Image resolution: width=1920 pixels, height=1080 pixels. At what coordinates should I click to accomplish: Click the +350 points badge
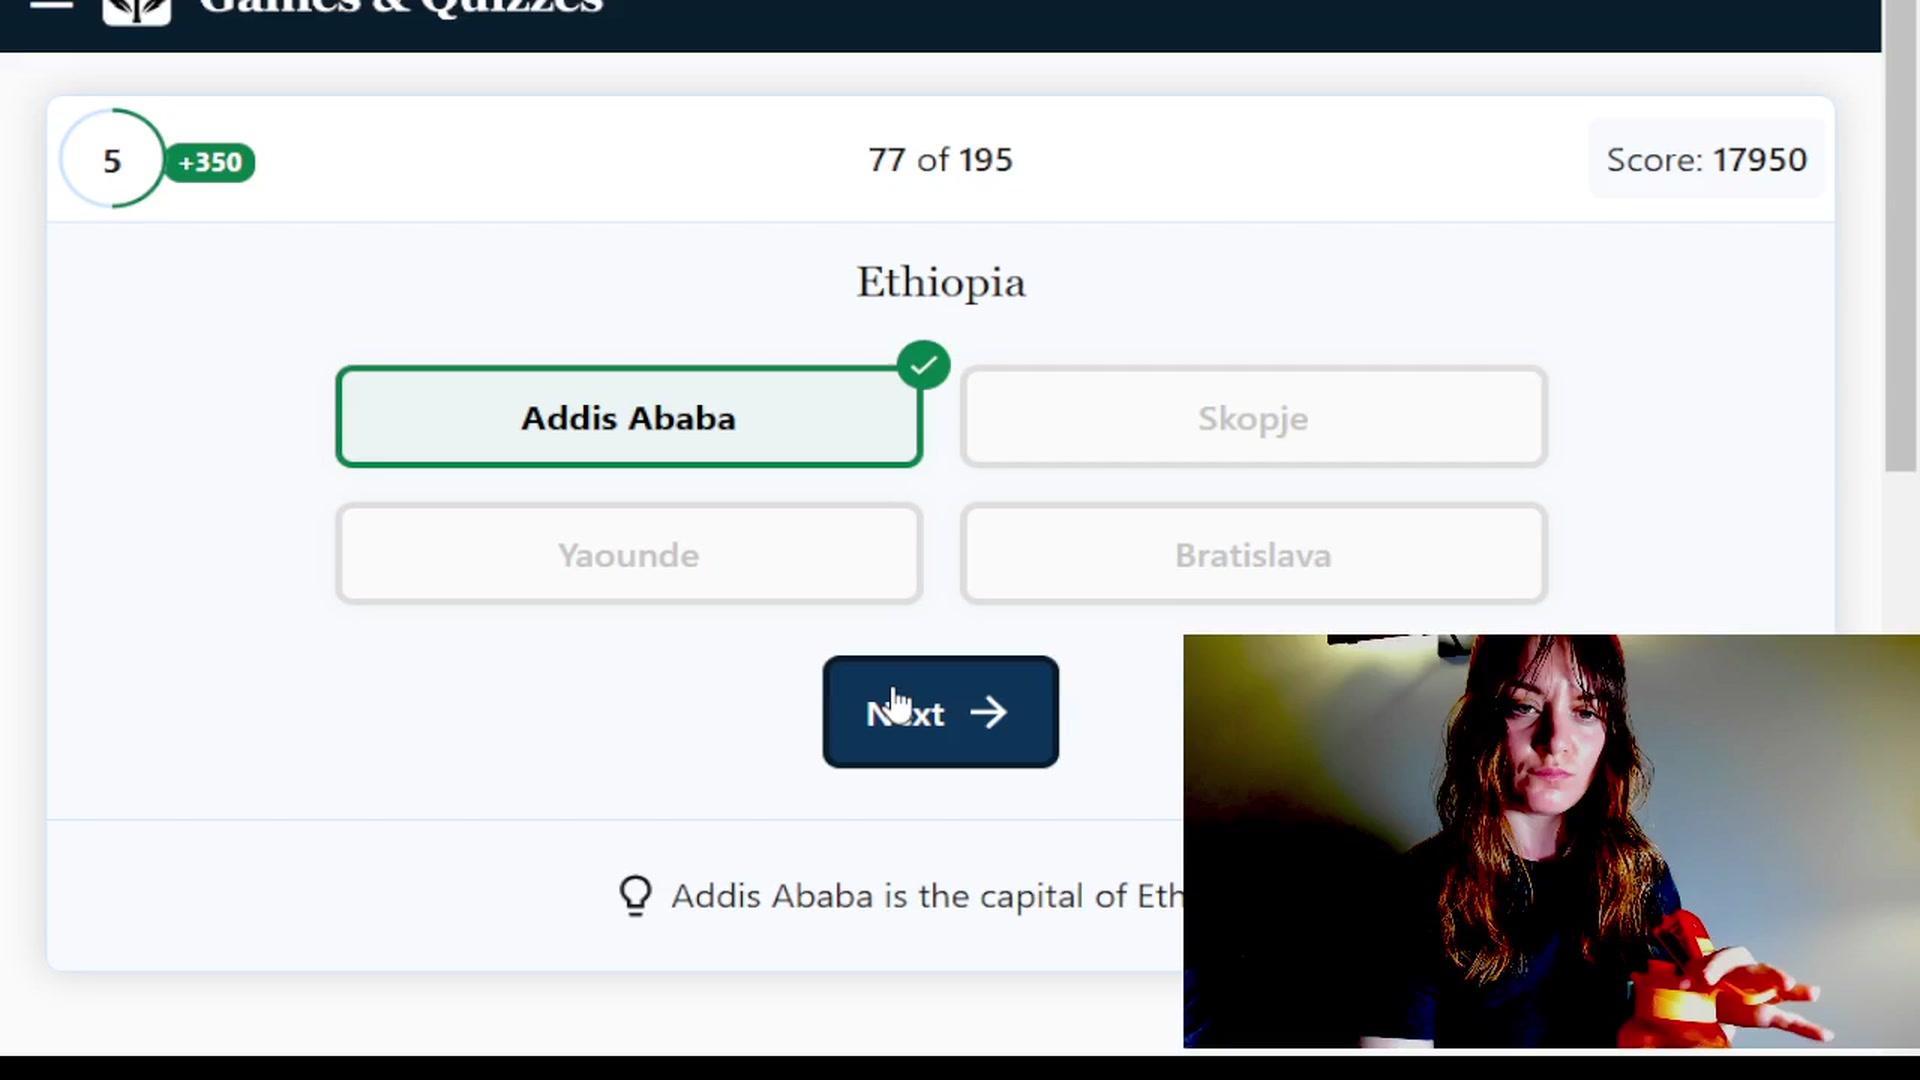pyautogui.click(x=210, y=162)
